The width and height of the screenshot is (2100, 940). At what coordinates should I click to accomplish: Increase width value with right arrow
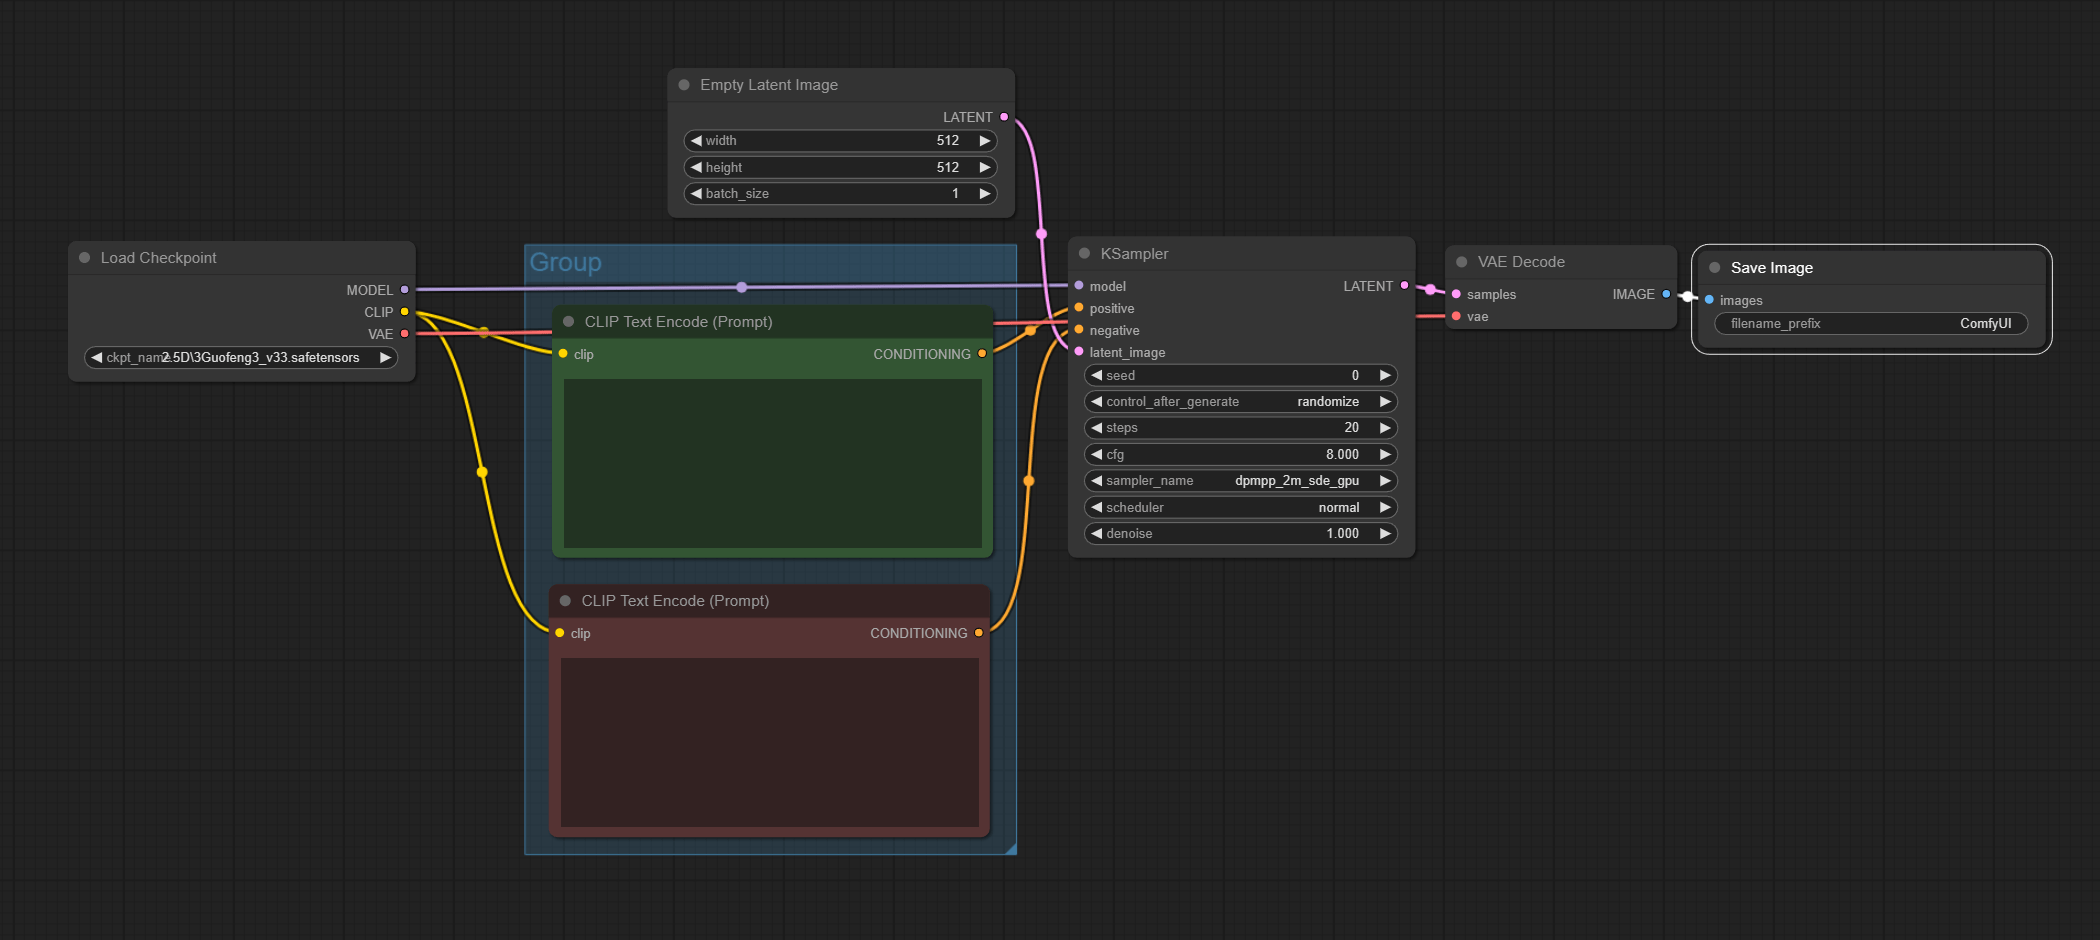(985, 141)
